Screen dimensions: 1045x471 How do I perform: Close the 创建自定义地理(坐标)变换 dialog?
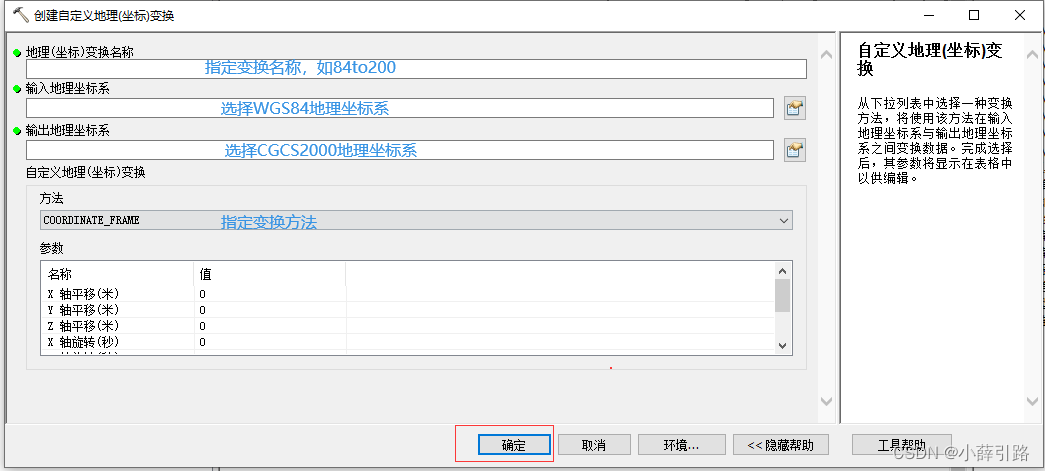[1020, 15]
